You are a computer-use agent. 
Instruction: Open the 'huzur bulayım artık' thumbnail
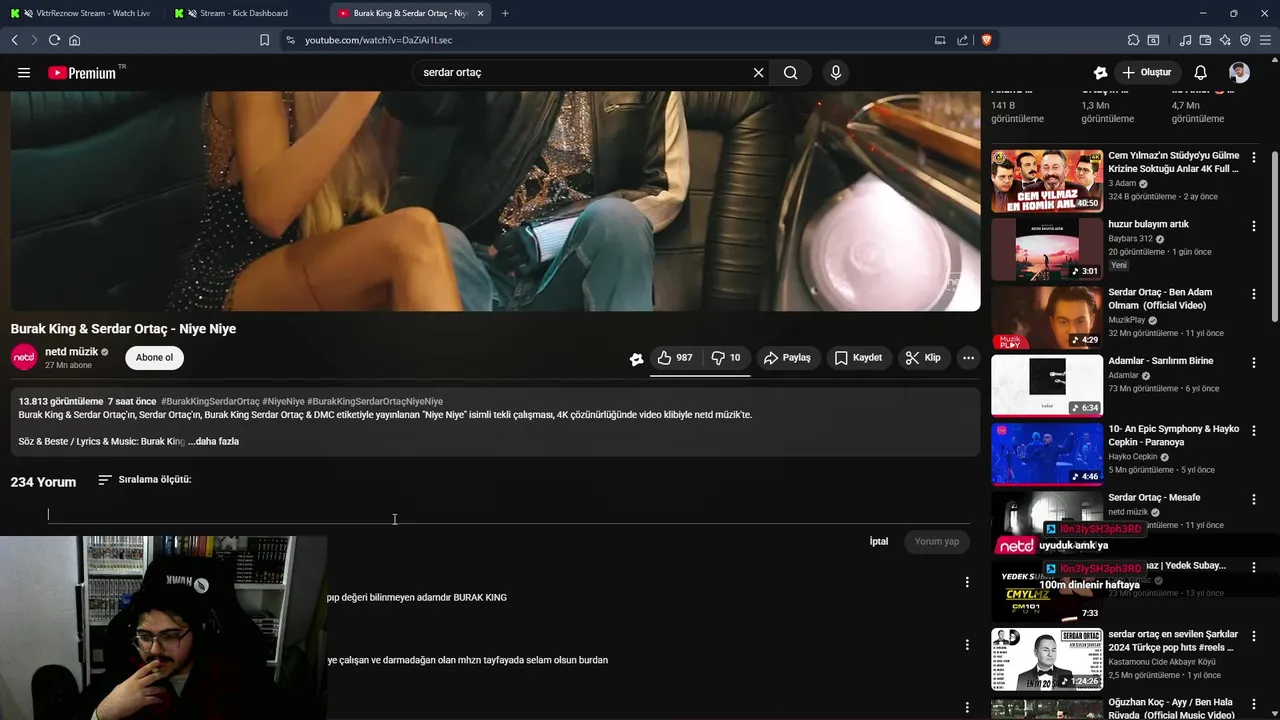click(x=1047, y=249)
